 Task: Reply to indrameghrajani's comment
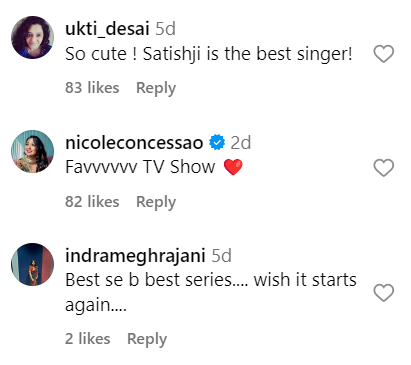[x=147, y=339]
